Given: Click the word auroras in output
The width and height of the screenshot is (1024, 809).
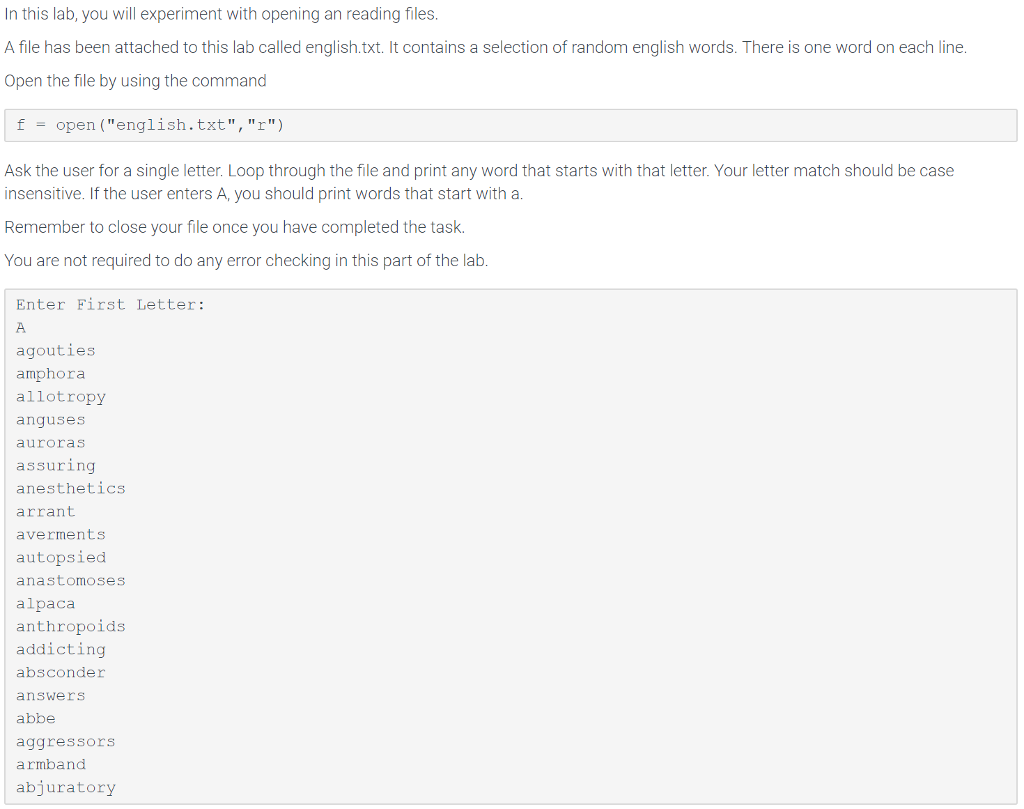Looking at the screenshot, I should 50,443.
